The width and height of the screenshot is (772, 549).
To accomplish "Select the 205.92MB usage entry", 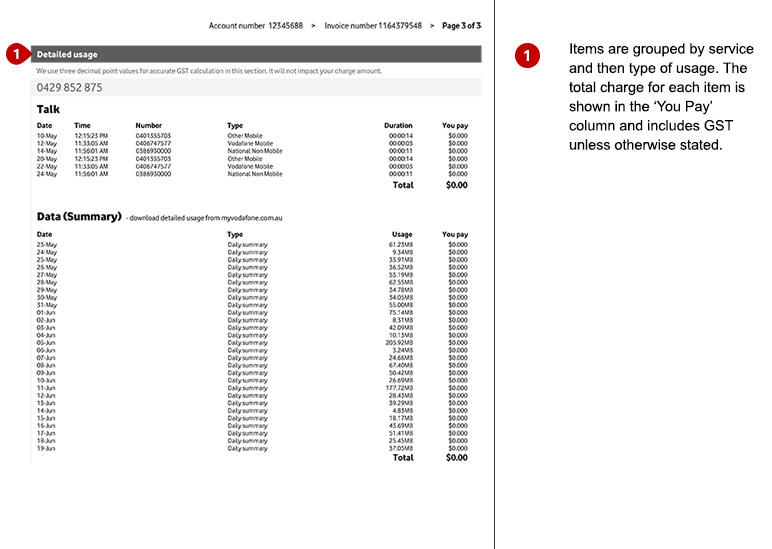I will tap(400, 342).
